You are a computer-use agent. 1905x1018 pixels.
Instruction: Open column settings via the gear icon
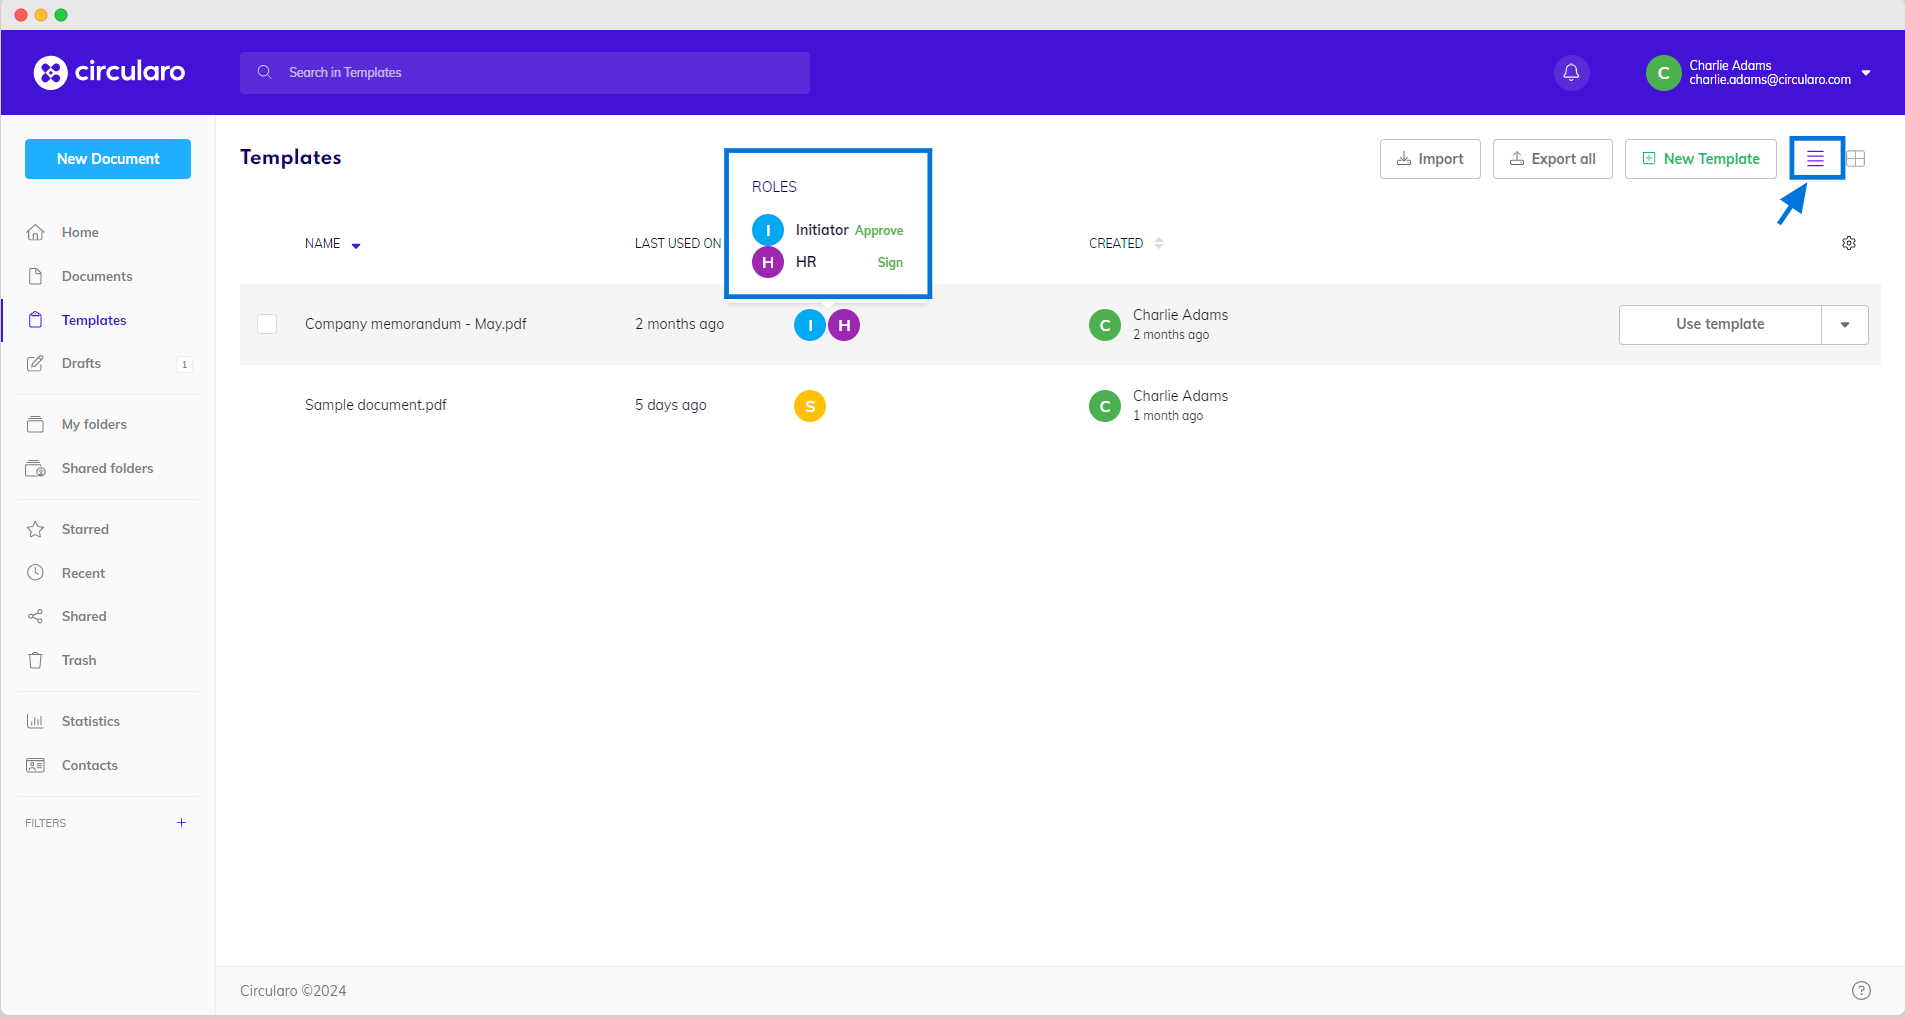coord(1848,242)
